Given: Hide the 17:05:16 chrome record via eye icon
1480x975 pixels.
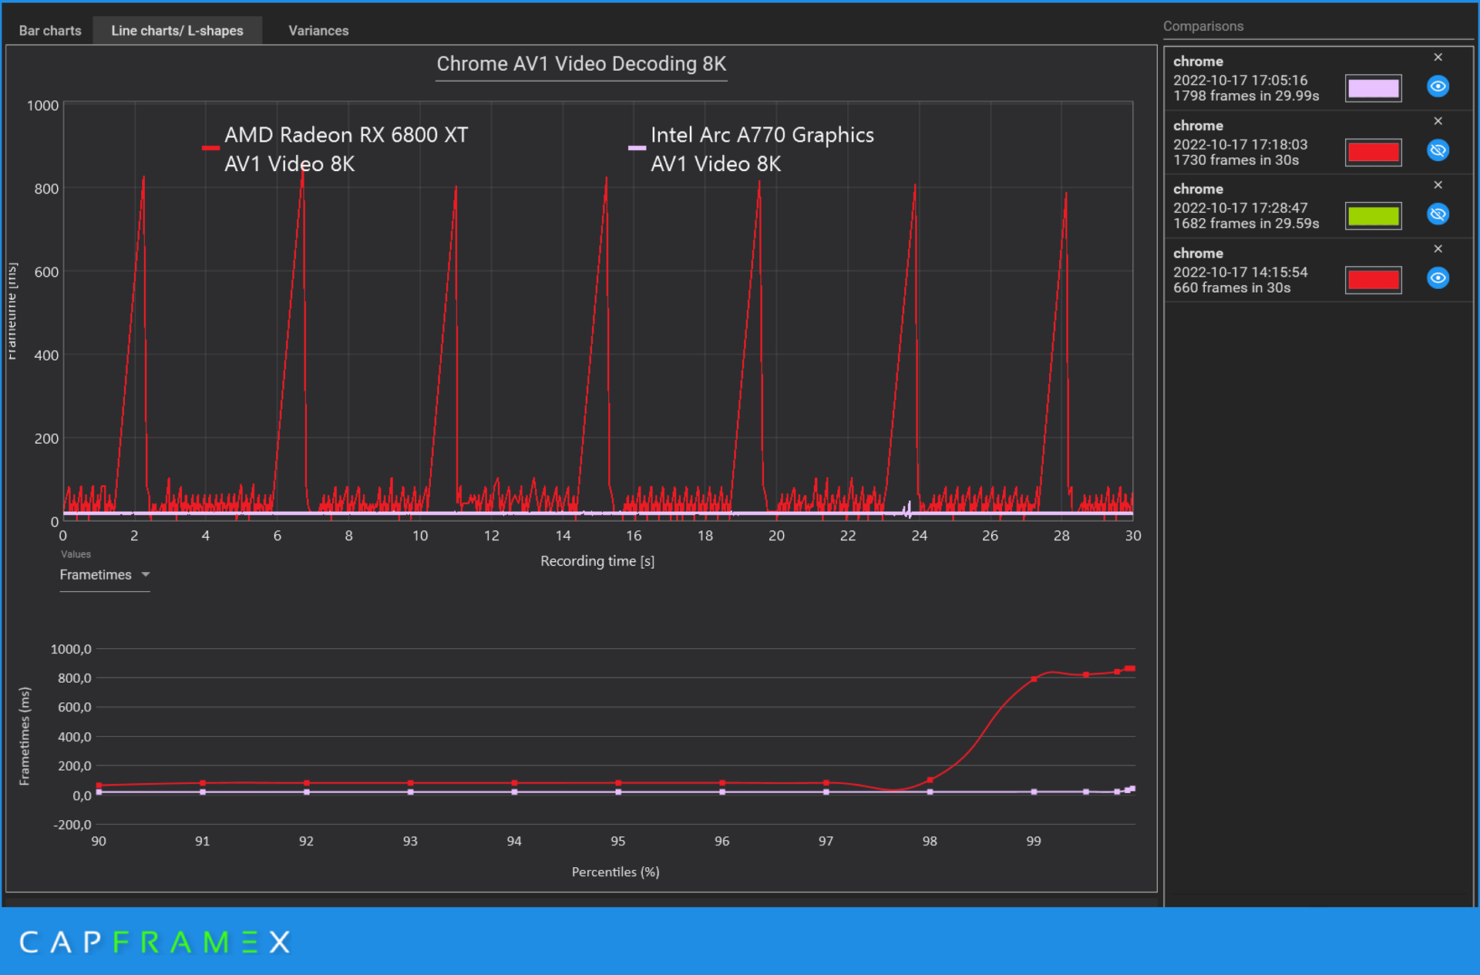Looking at the screenshot, I should 1438,87.
